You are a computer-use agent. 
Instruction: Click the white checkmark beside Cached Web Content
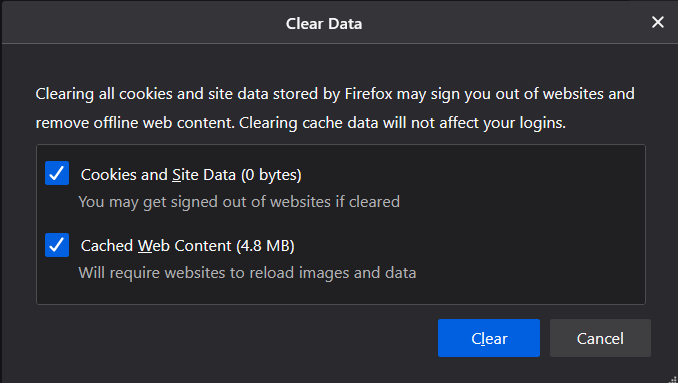57,245
